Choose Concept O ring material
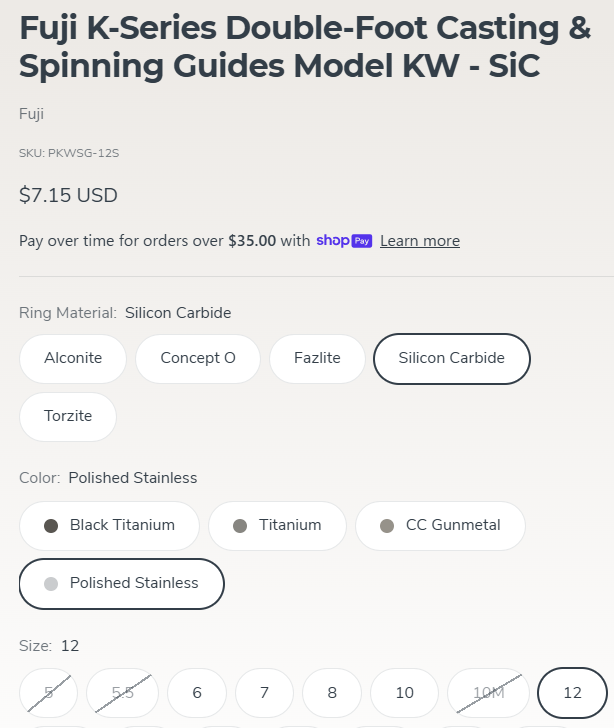Viewport: 614px width, 728px height. (x=198, y=358)
